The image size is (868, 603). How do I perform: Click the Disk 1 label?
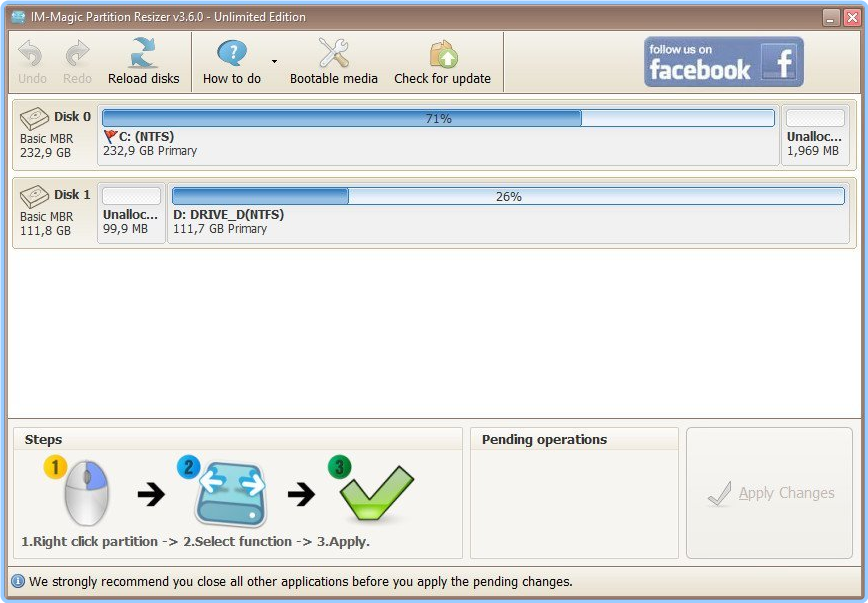click(72, 195)
